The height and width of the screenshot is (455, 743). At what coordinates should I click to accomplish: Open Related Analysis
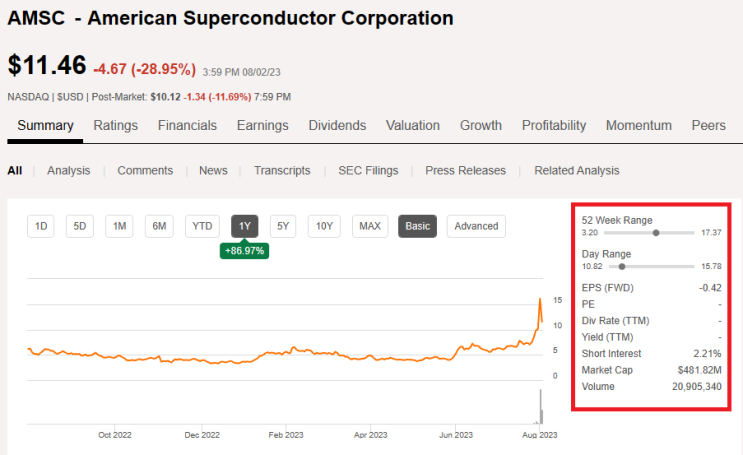(577, 171)
